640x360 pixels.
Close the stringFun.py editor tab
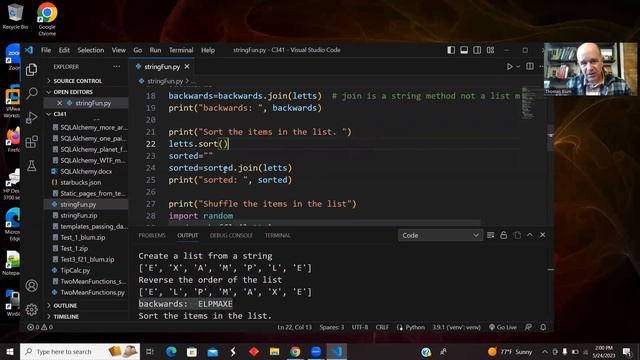click(187, 67)
